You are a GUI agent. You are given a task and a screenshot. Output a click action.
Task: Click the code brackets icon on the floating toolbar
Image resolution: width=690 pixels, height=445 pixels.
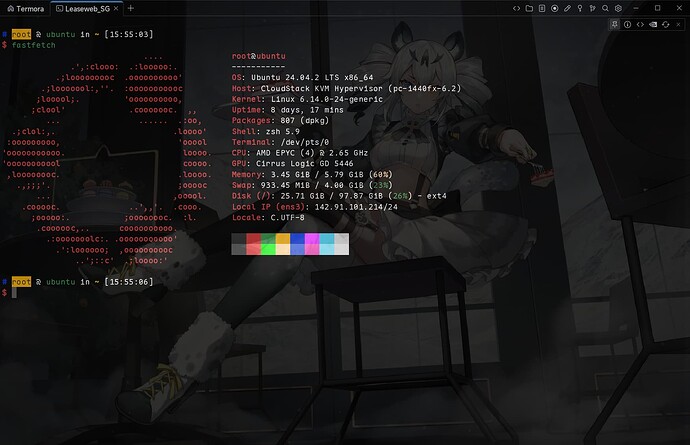tap(640, 25)
